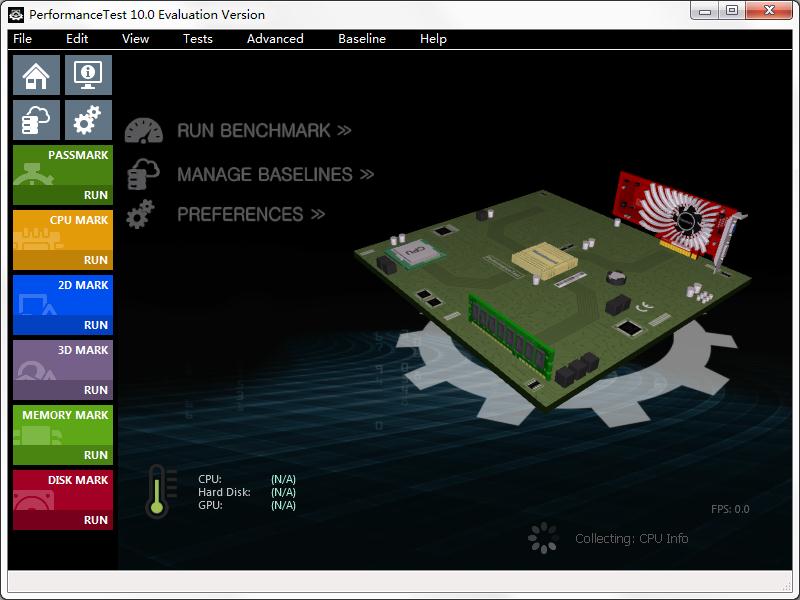
Task: Click the Home icon in sidebar
Action: tap(36, 75)
